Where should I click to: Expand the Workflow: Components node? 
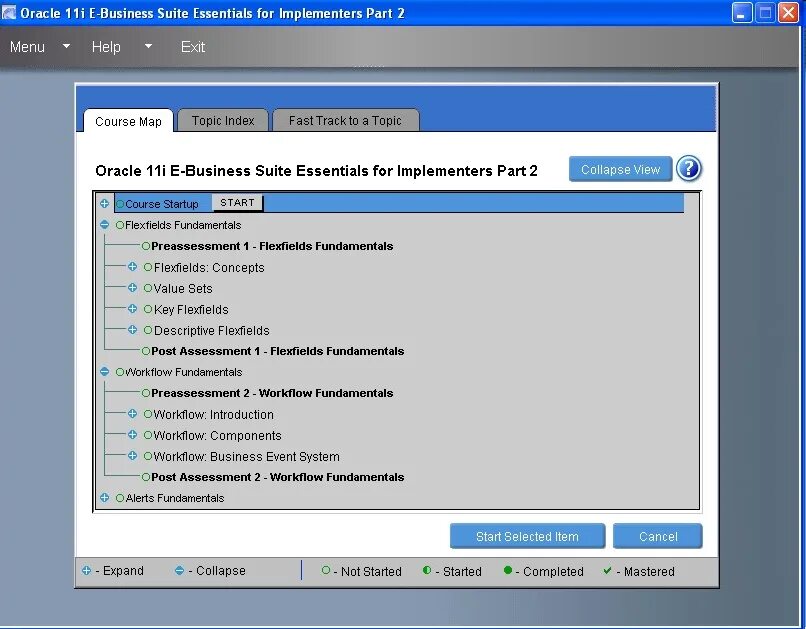[x=133, y=435]
